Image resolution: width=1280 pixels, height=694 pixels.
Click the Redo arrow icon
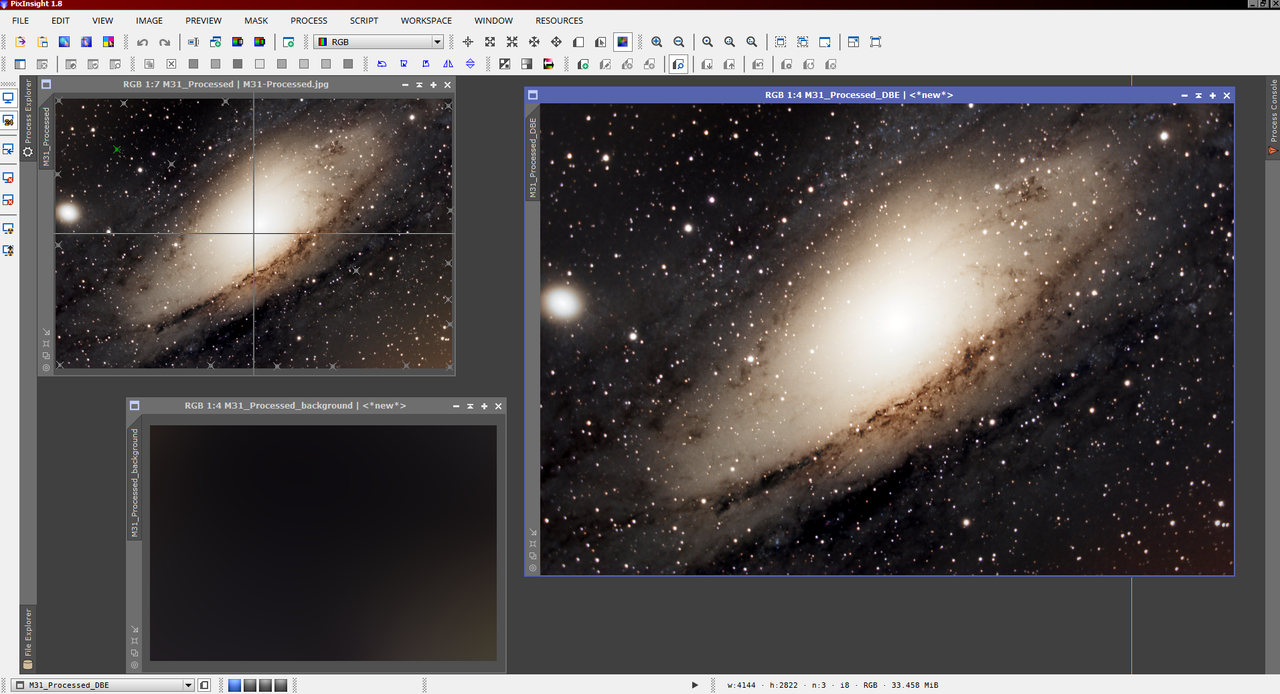(164, 42)
